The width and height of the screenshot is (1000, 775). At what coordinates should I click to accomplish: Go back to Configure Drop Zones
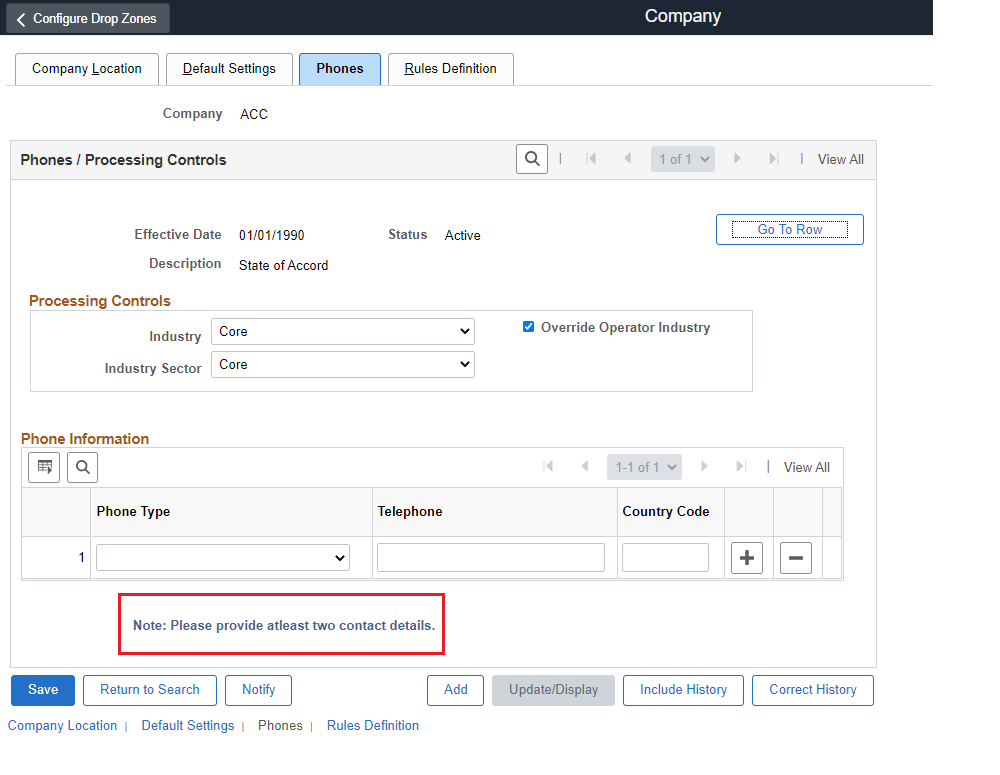click(87, 18)
